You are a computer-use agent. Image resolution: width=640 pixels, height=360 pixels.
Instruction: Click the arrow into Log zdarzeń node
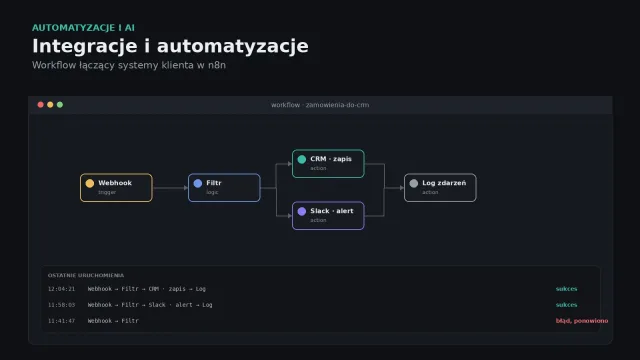[x=394, y=188]
